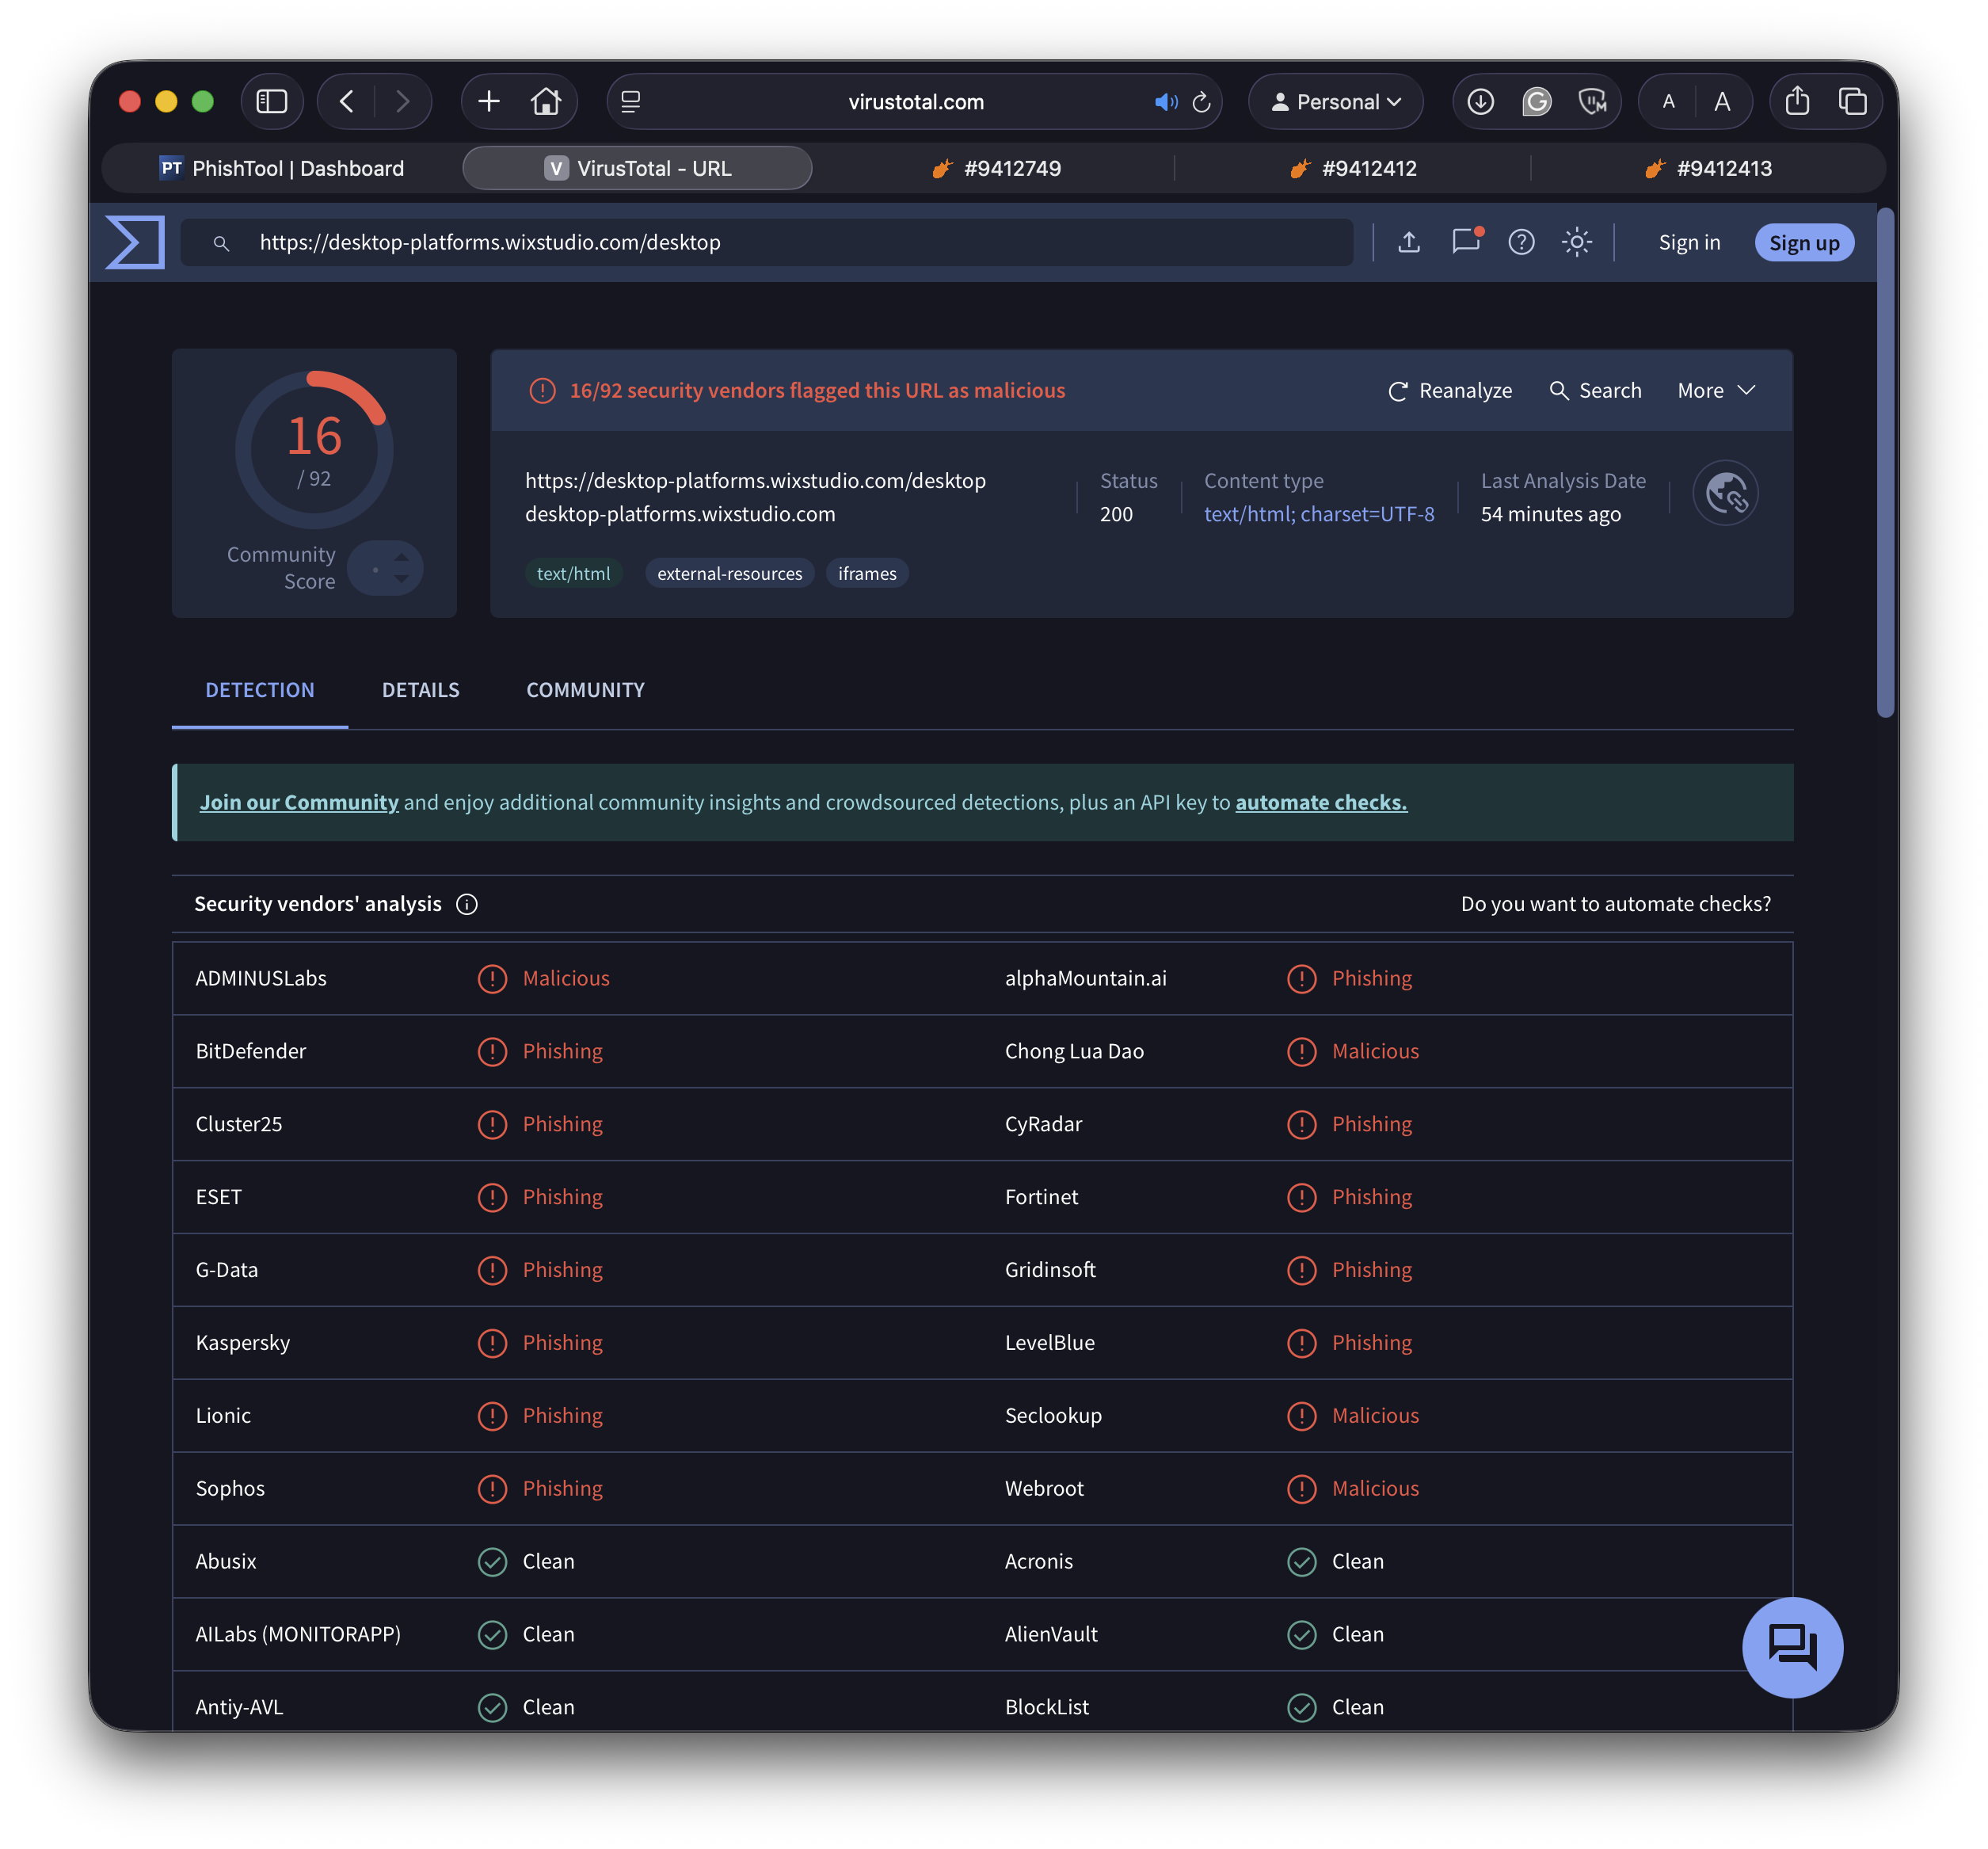Focus the VirusTotal URL search field

tap(767, 242)
